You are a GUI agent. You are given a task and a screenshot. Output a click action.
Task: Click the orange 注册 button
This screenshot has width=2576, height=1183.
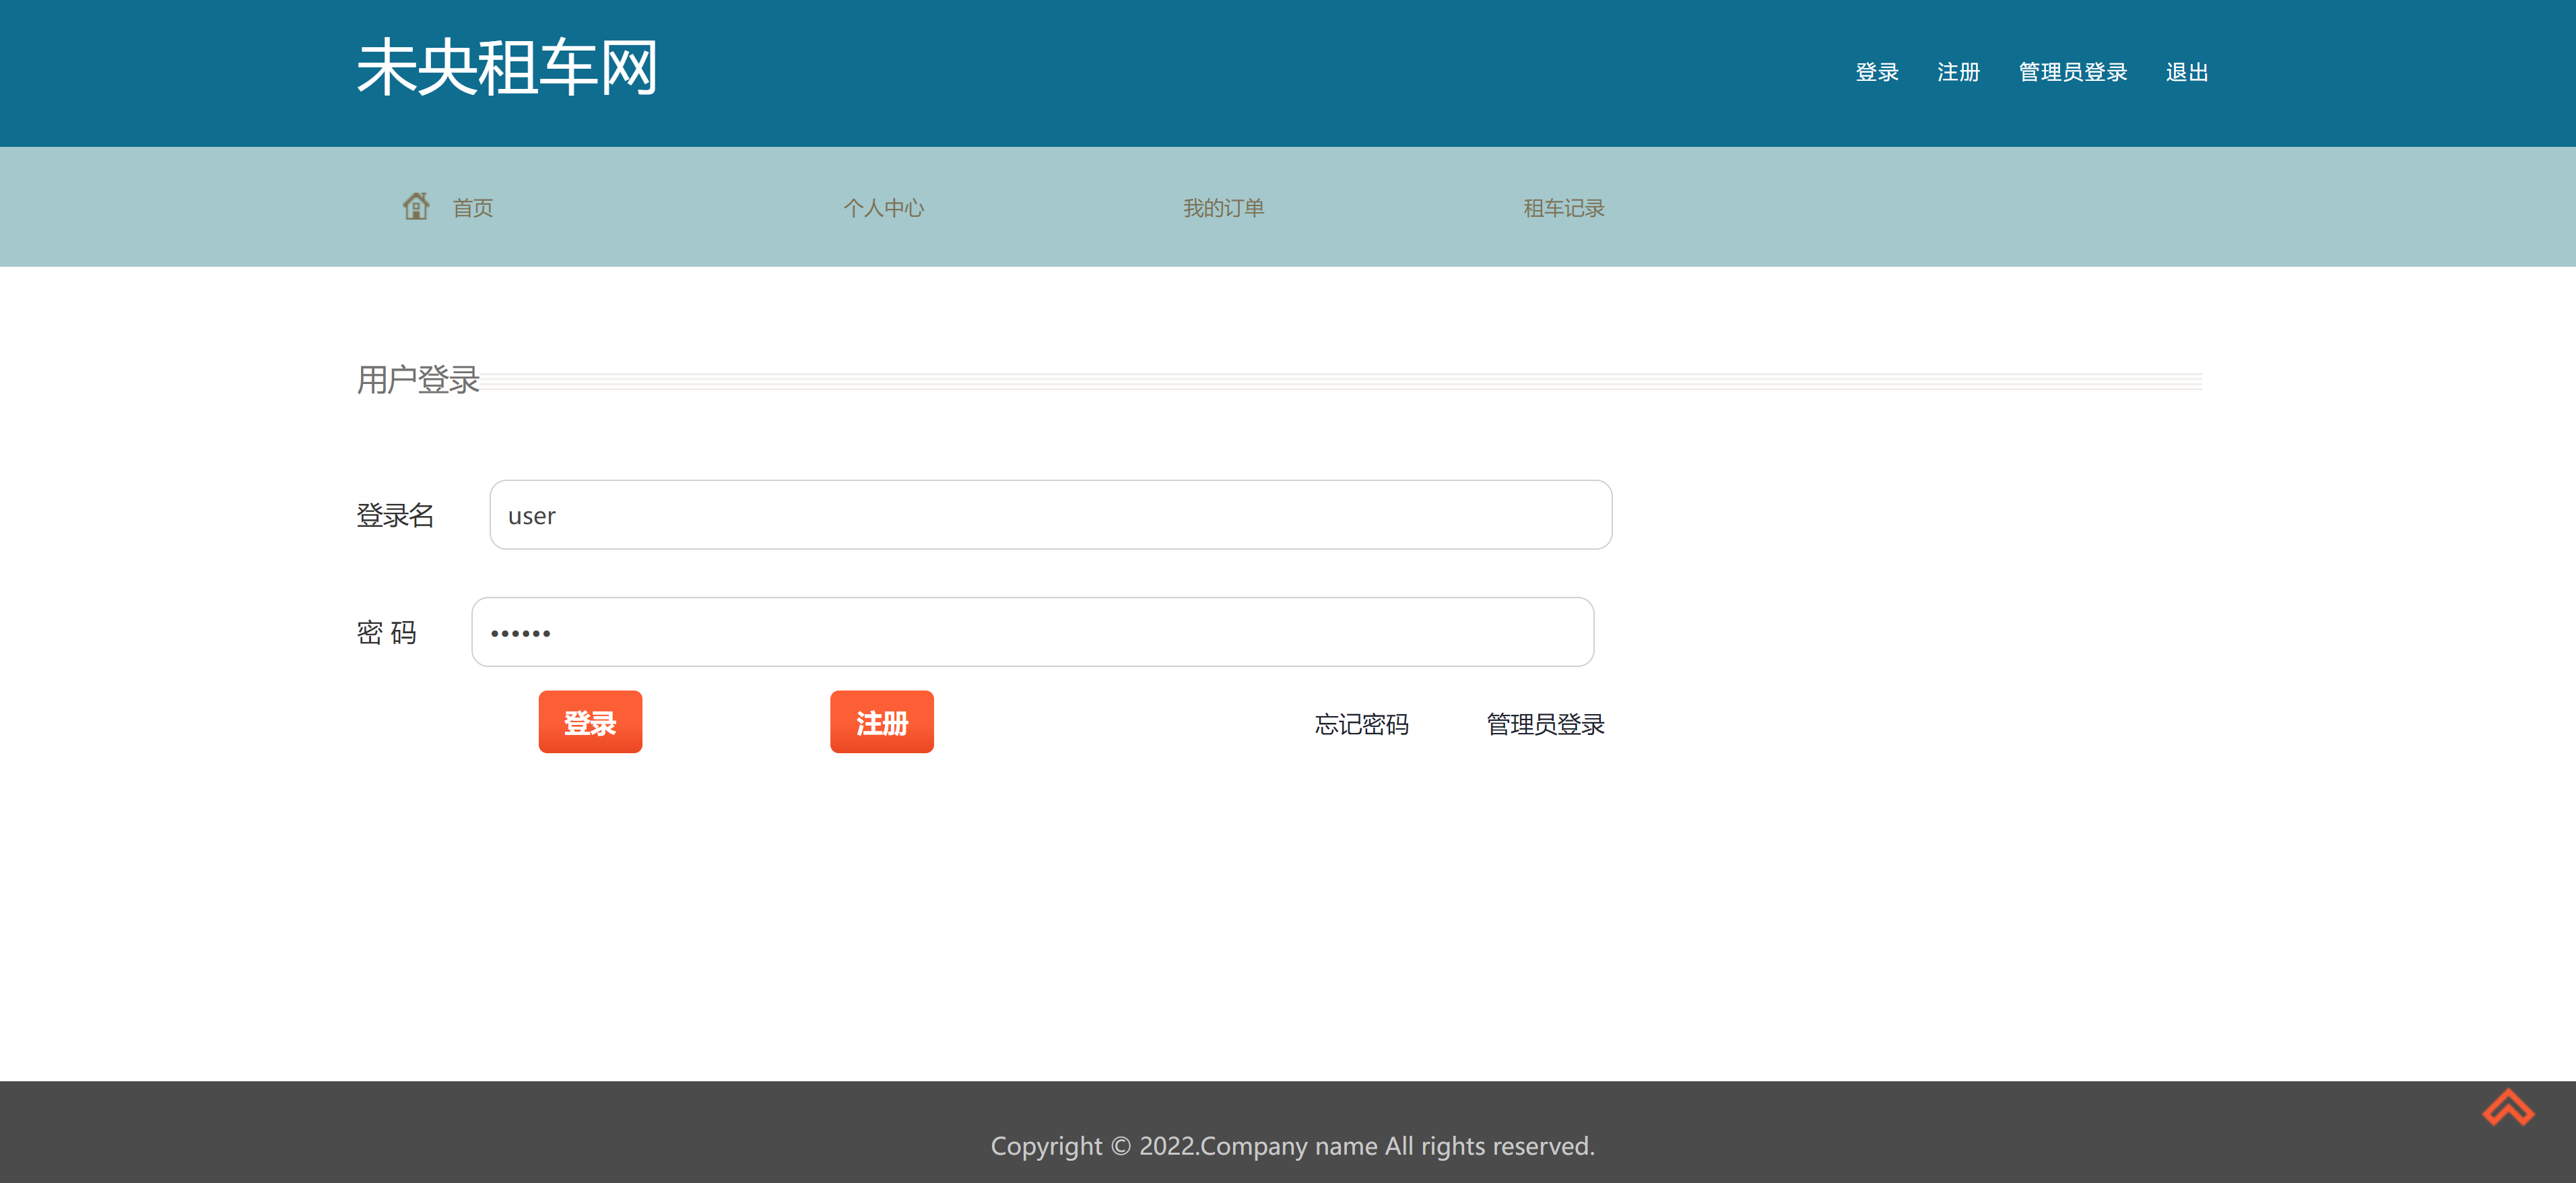881,721
